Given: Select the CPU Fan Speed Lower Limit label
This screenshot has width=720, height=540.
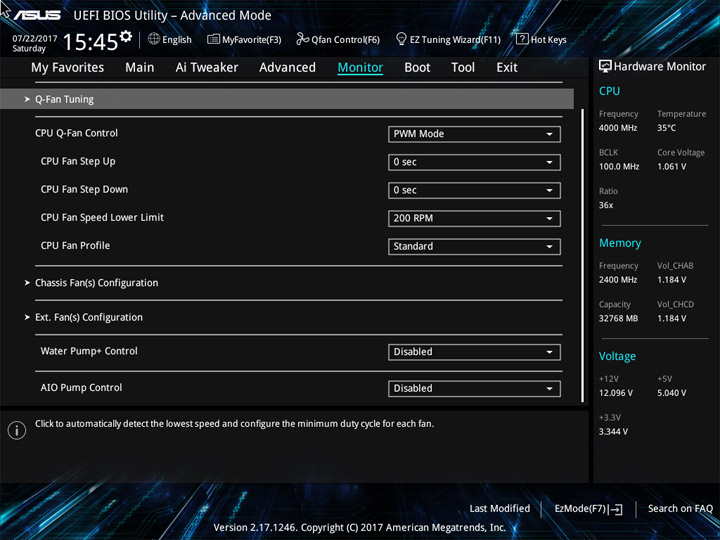Looking at the screenshot, I should click(x=102, y=217).
